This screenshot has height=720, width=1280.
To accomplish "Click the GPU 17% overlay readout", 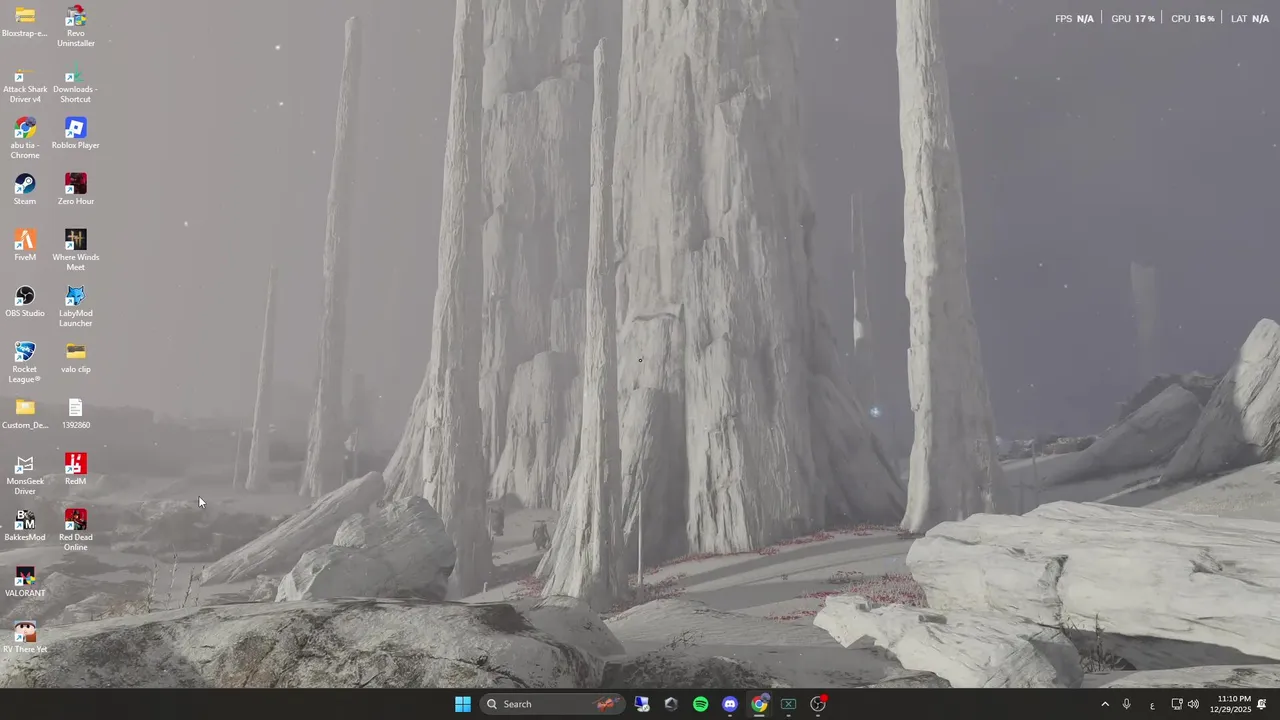I will 1133,18.
